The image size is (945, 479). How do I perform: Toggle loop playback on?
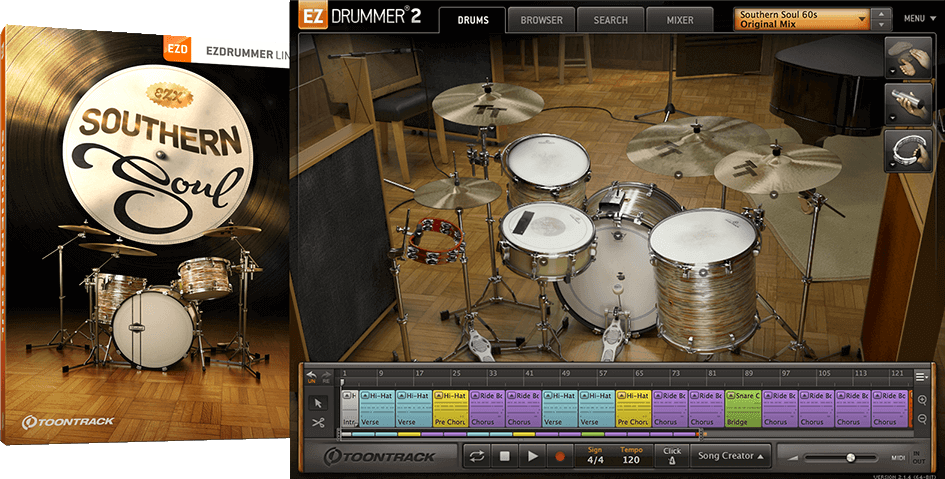[x=477, y=457]
